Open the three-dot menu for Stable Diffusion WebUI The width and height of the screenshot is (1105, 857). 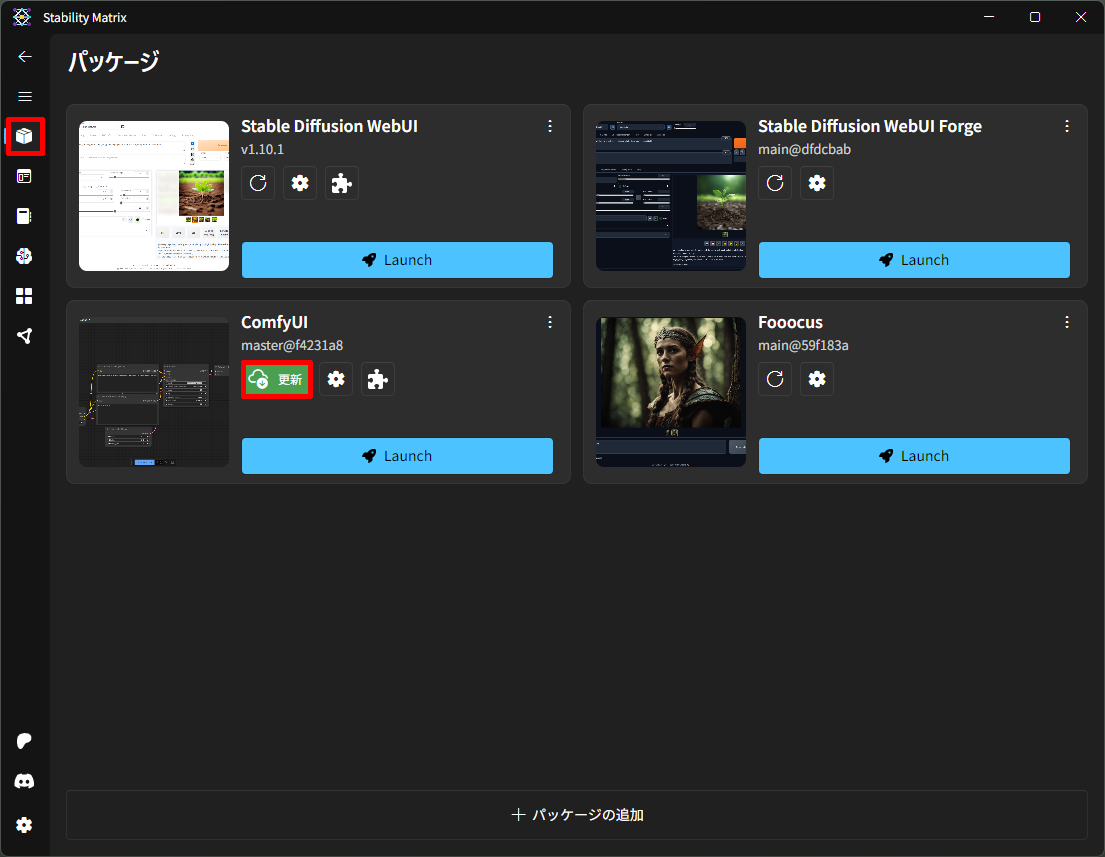point(550,126)
